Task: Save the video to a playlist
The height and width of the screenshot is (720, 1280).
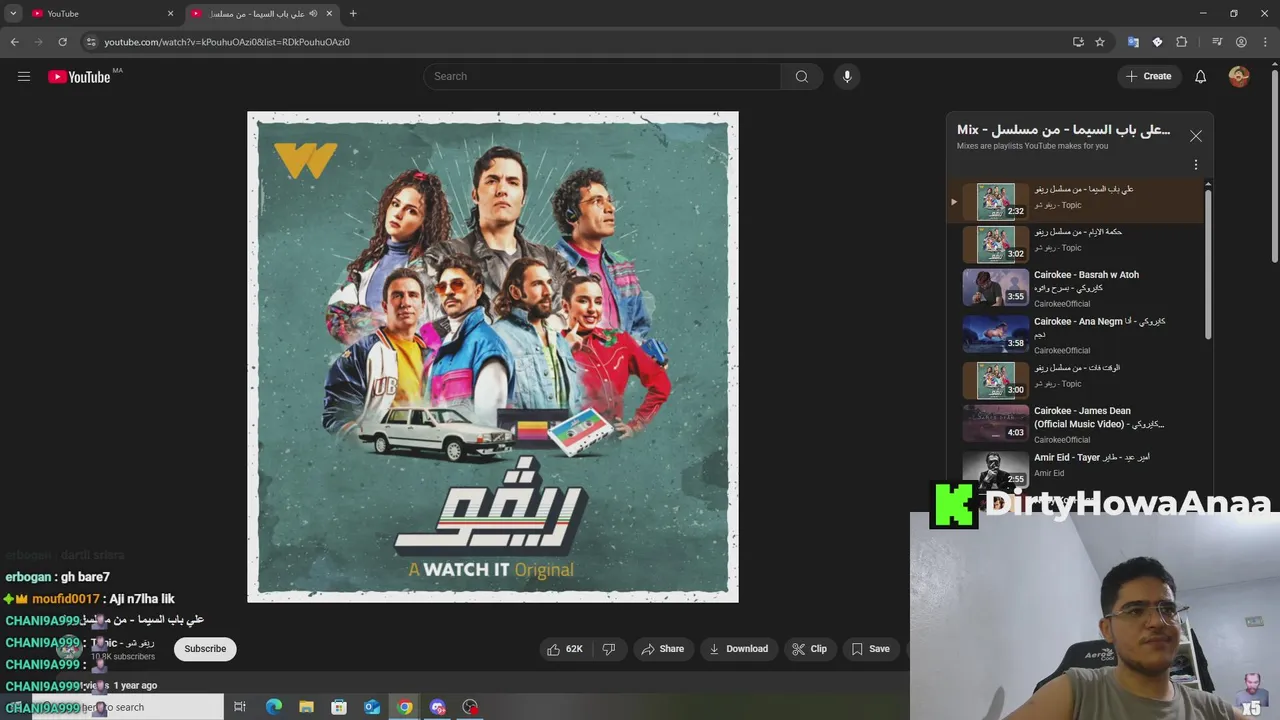Action: (870, 649)
